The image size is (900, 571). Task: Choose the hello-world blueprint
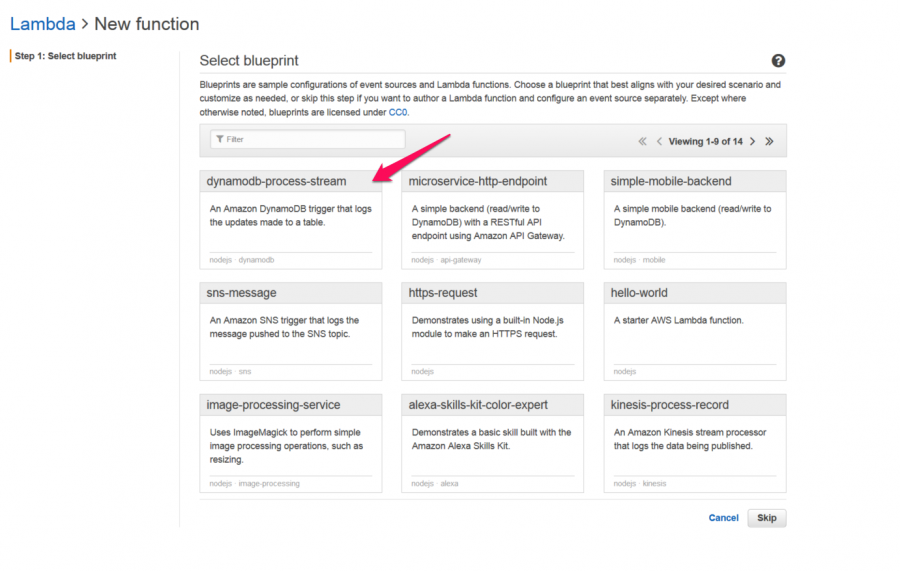695,331
